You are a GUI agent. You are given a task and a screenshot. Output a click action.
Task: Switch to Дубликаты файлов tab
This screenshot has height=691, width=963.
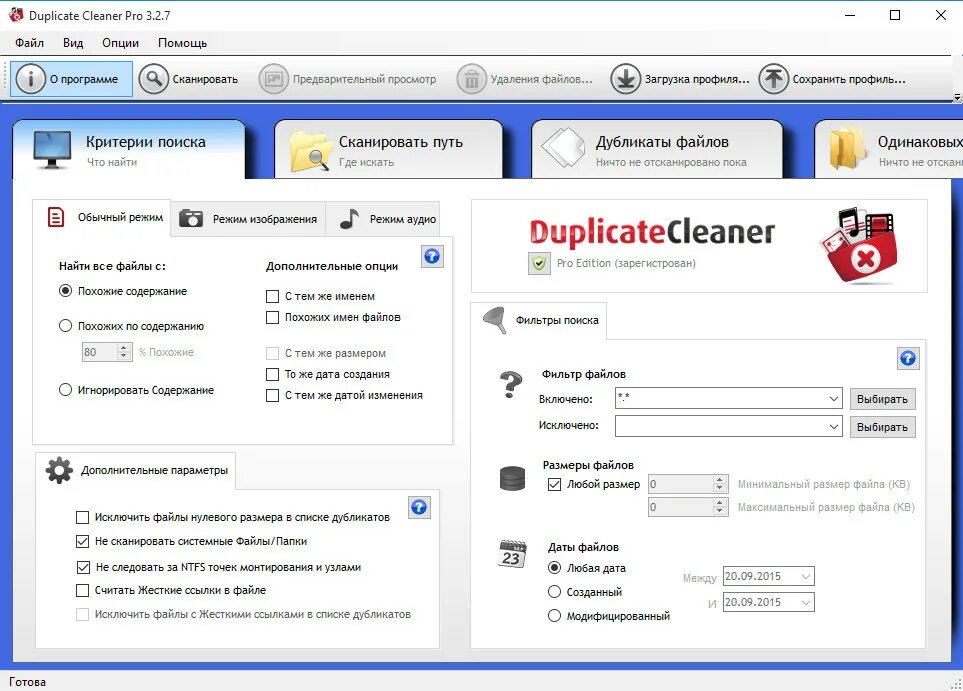pos(657,149)
